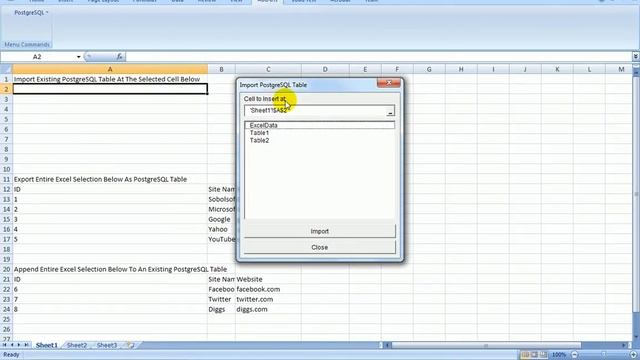
Task: Click the 'diggs.com' cell
Action: (268, 309)
